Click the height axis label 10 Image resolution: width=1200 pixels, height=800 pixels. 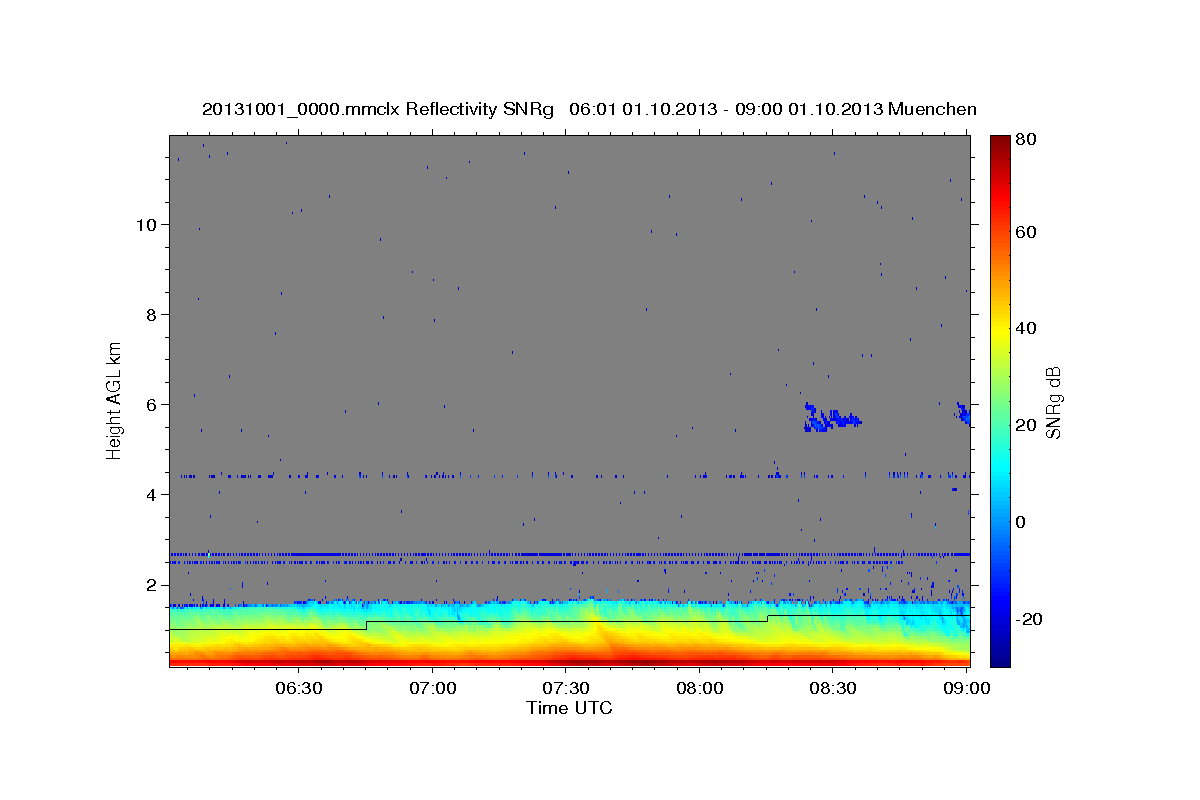pos(148,224)
